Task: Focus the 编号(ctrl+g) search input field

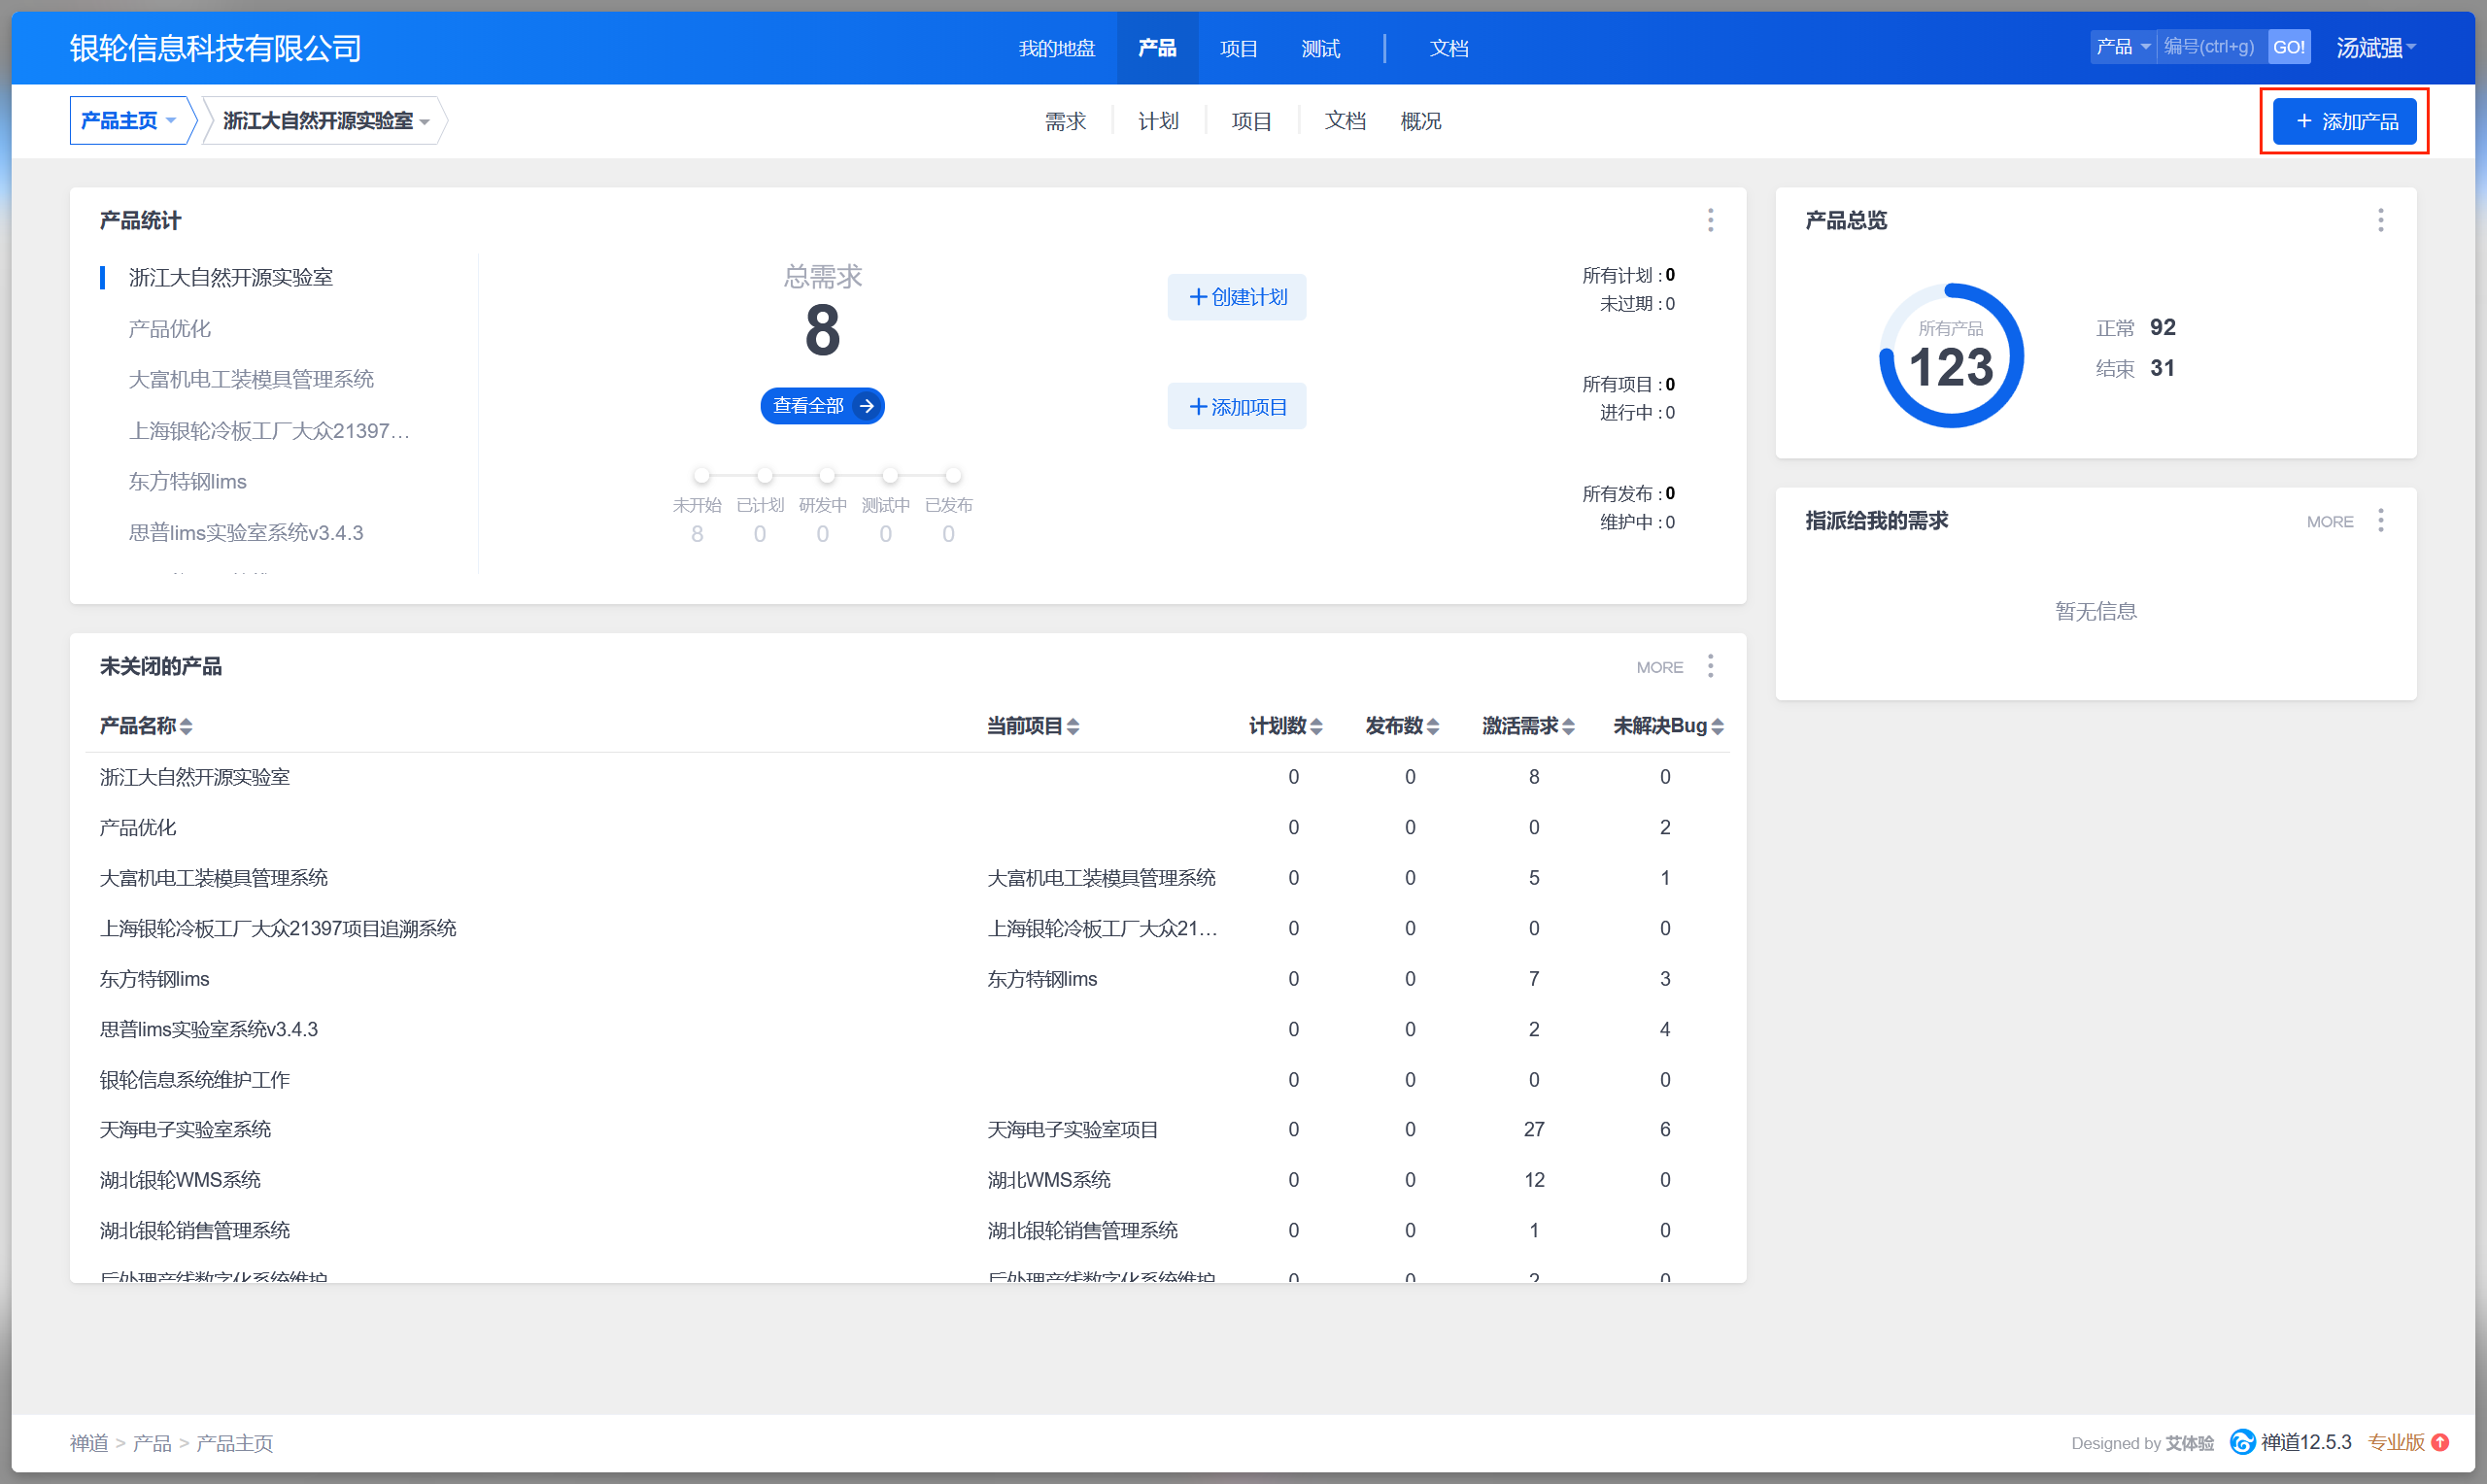Action: click(2210, 47)
